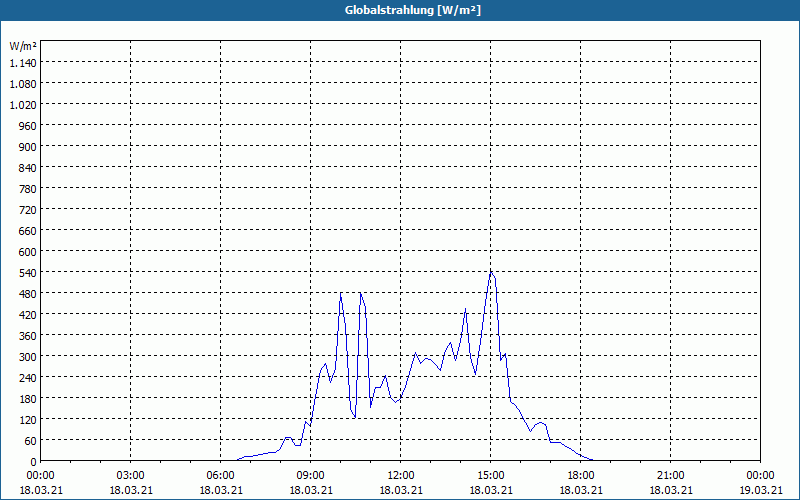Screen dimensions: 800x500
Task: Click the 15:00 peak of the blue curve
Action: (491, 272)
